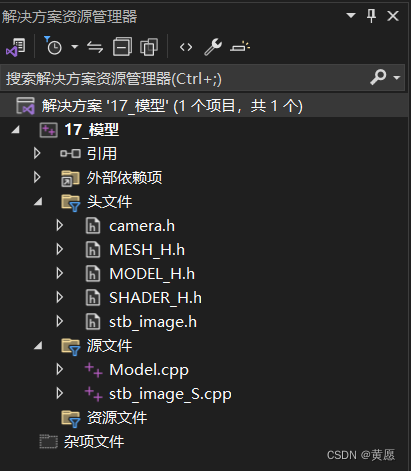
Task: Expand the MODEL_H.h file node
Action: pyautogui.click(x=60, y=273)
